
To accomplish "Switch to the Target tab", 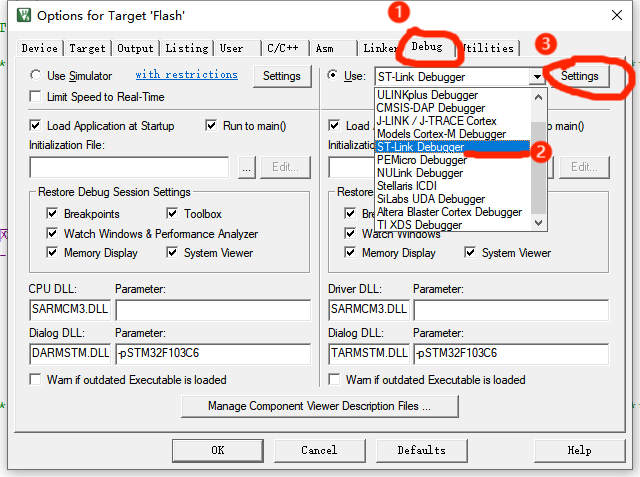I will 87,48.
